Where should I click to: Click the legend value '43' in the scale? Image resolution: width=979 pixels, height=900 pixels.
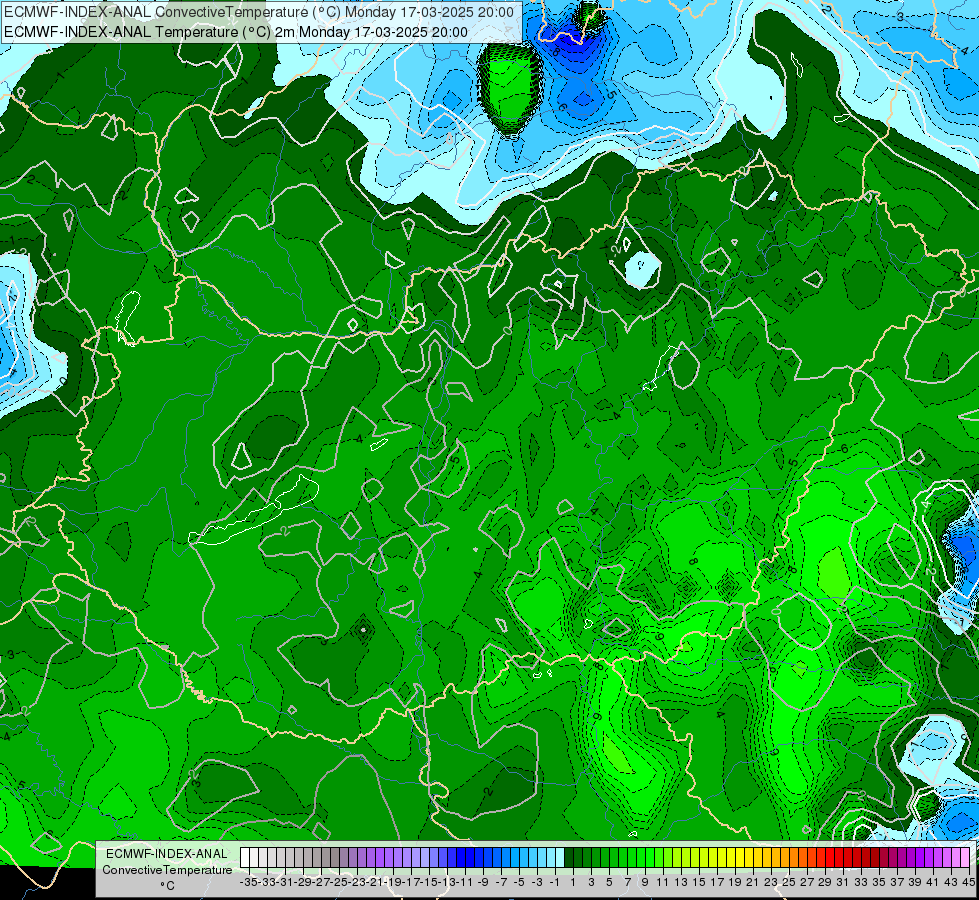[950, 882]
